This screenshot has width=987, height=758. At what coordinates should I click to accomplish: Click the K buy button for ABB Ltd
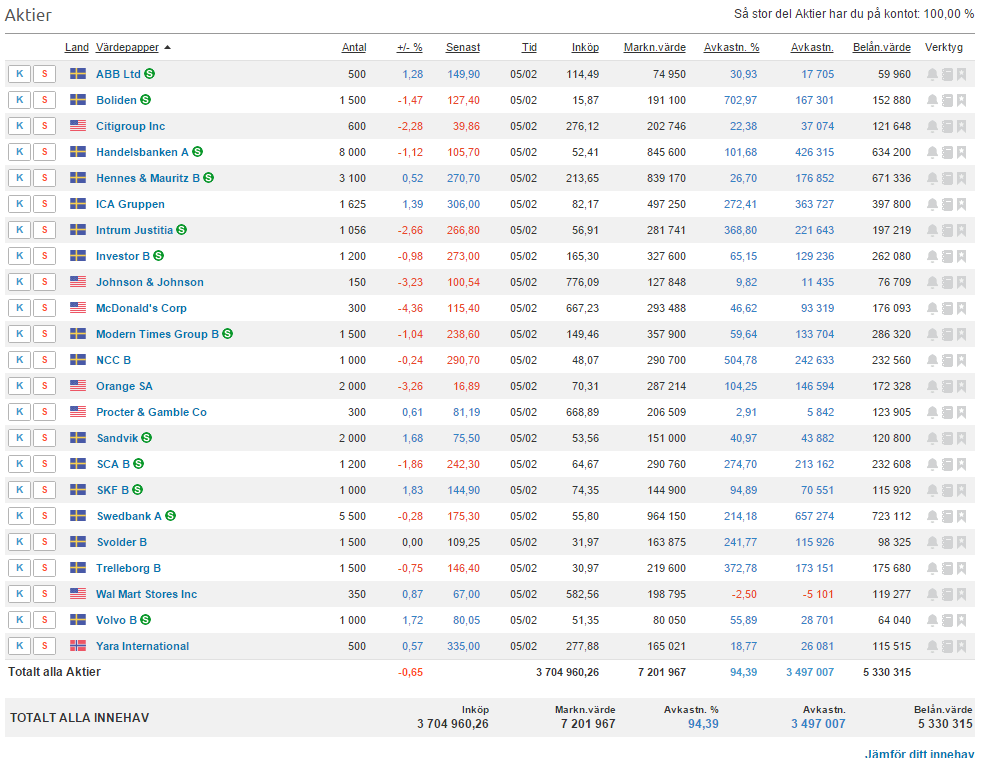click(20, 74)
